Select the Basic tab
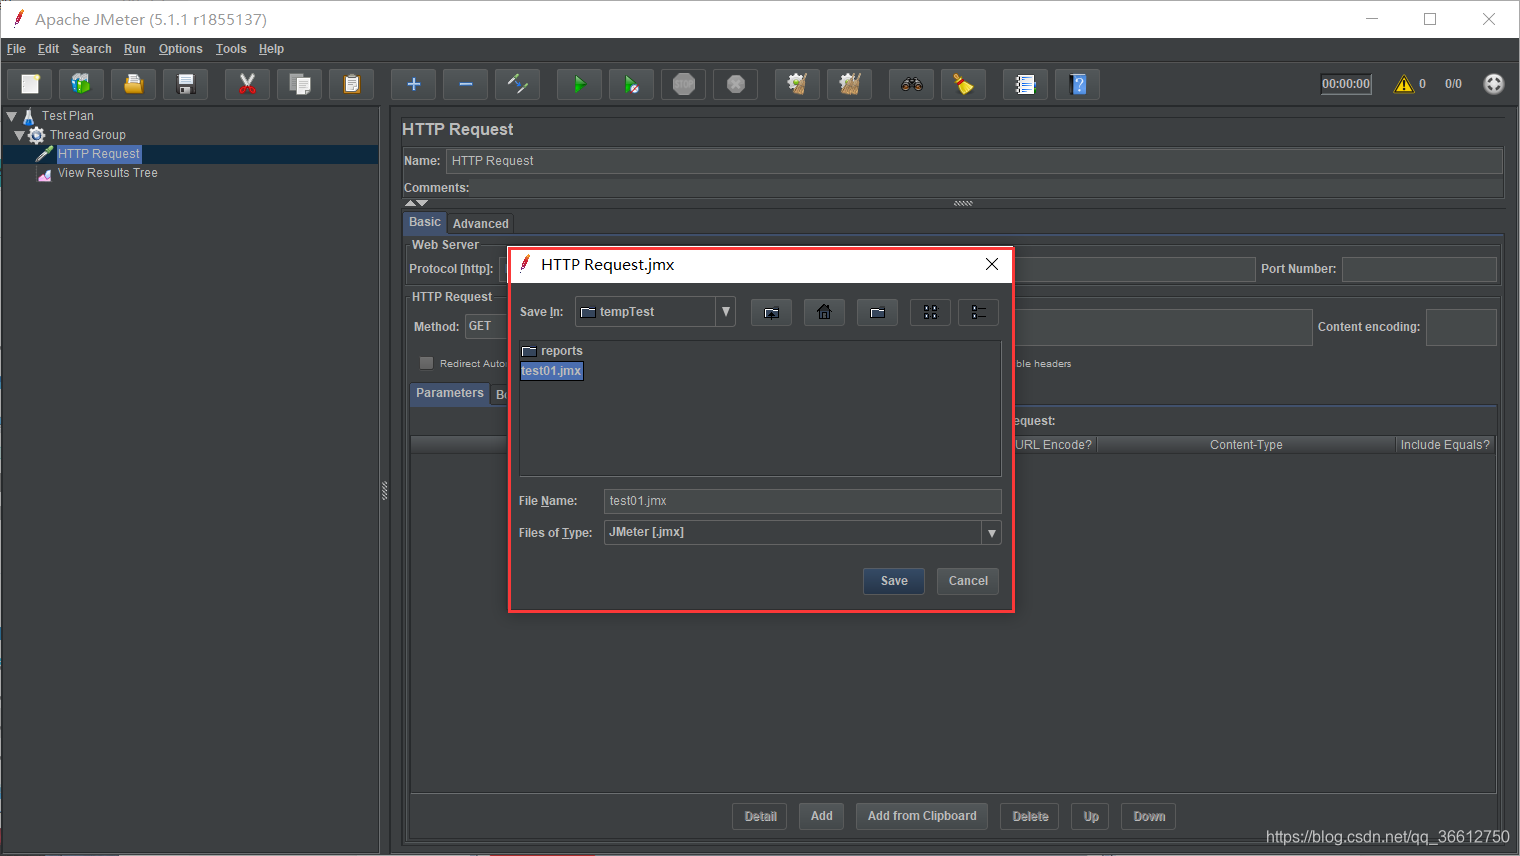 (425, 222)
